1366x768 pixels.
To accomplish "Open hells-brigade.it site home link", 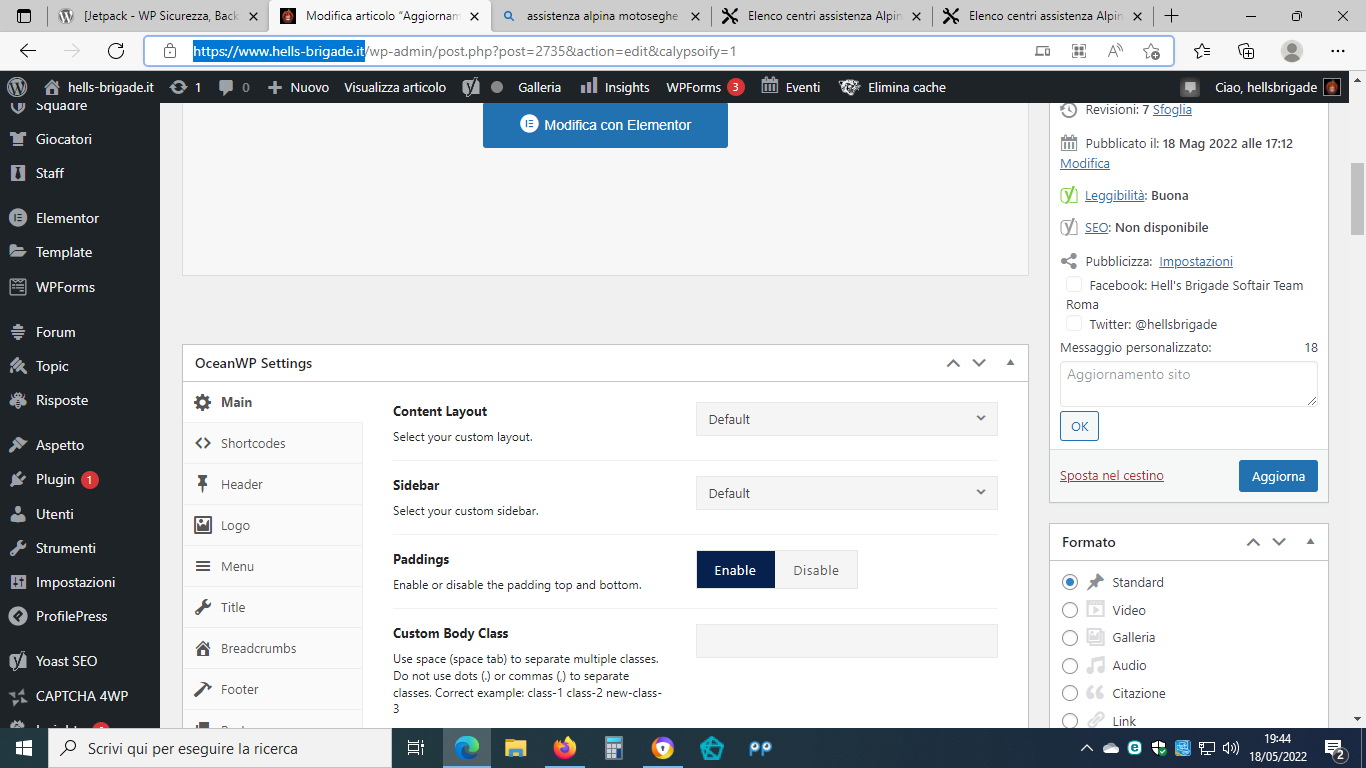I will tap(99, 87).
